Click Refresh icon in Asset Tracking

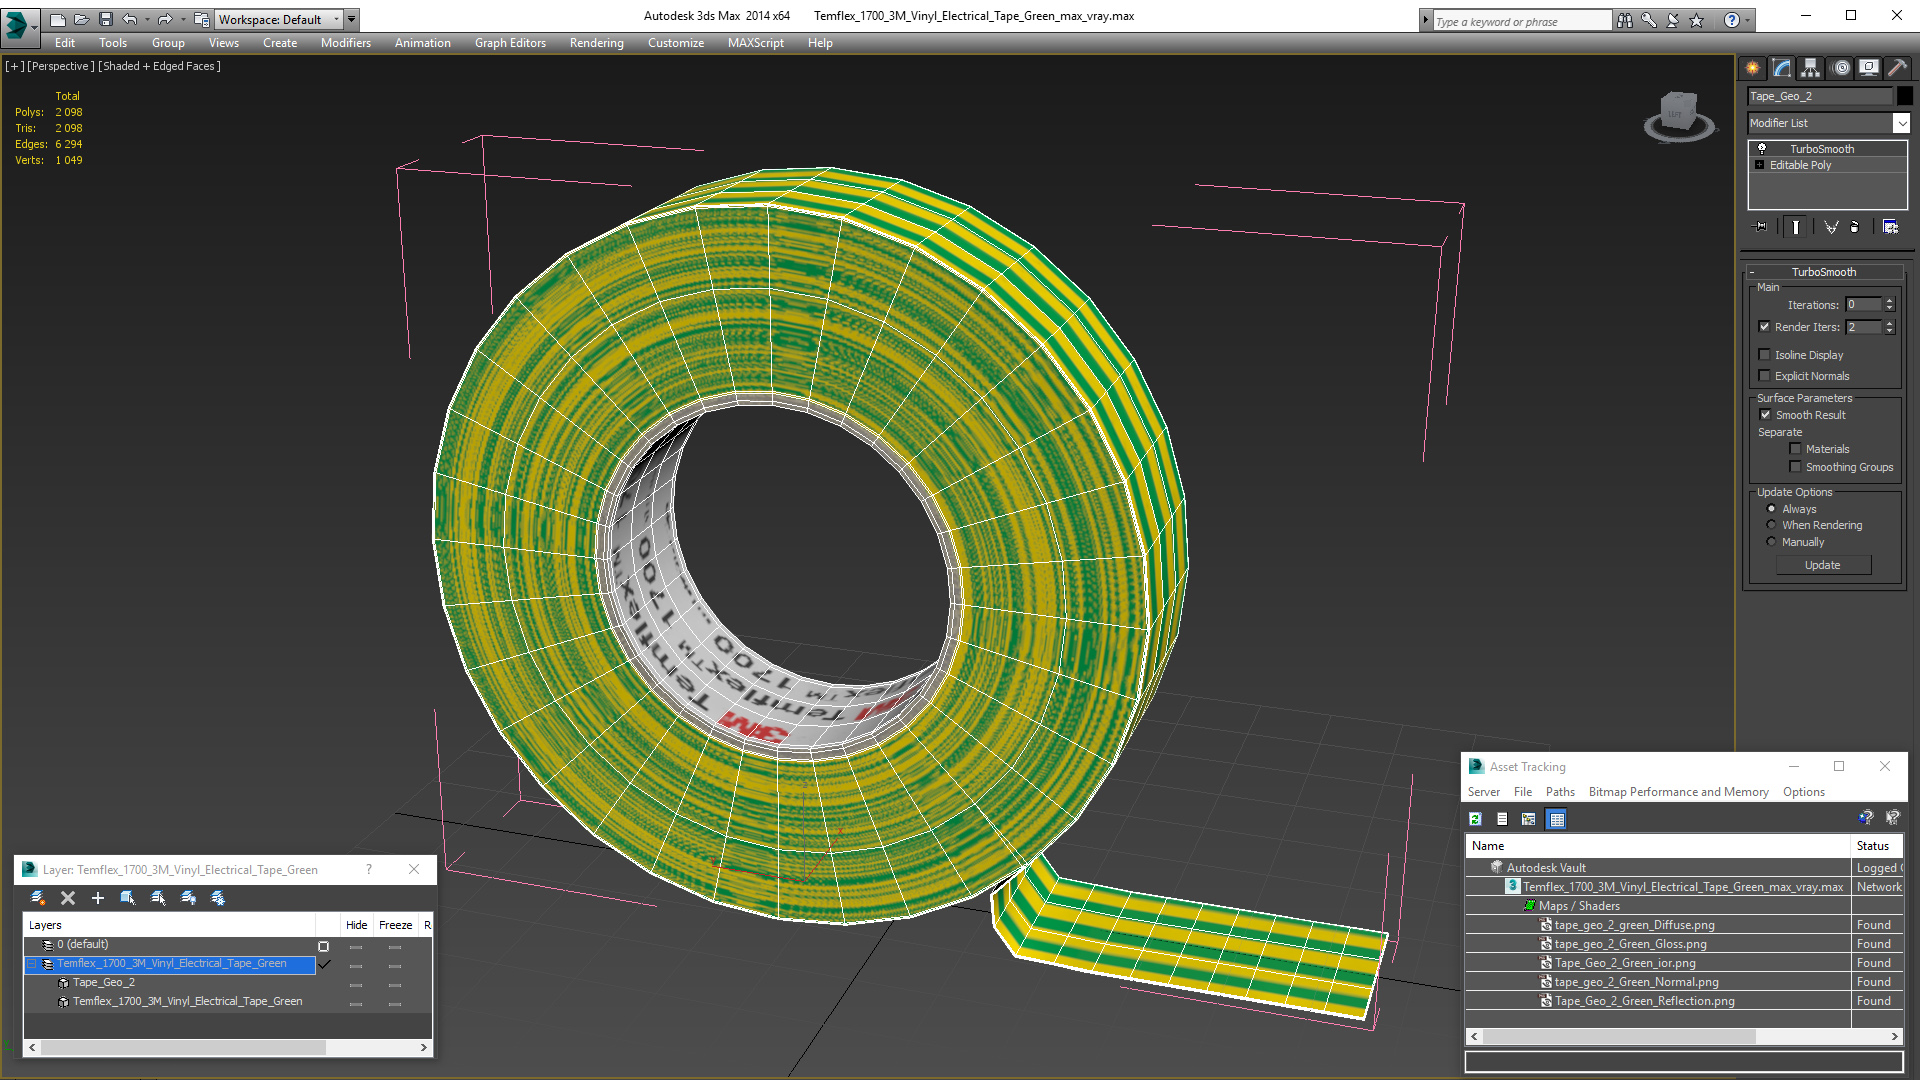point(1475,819)
